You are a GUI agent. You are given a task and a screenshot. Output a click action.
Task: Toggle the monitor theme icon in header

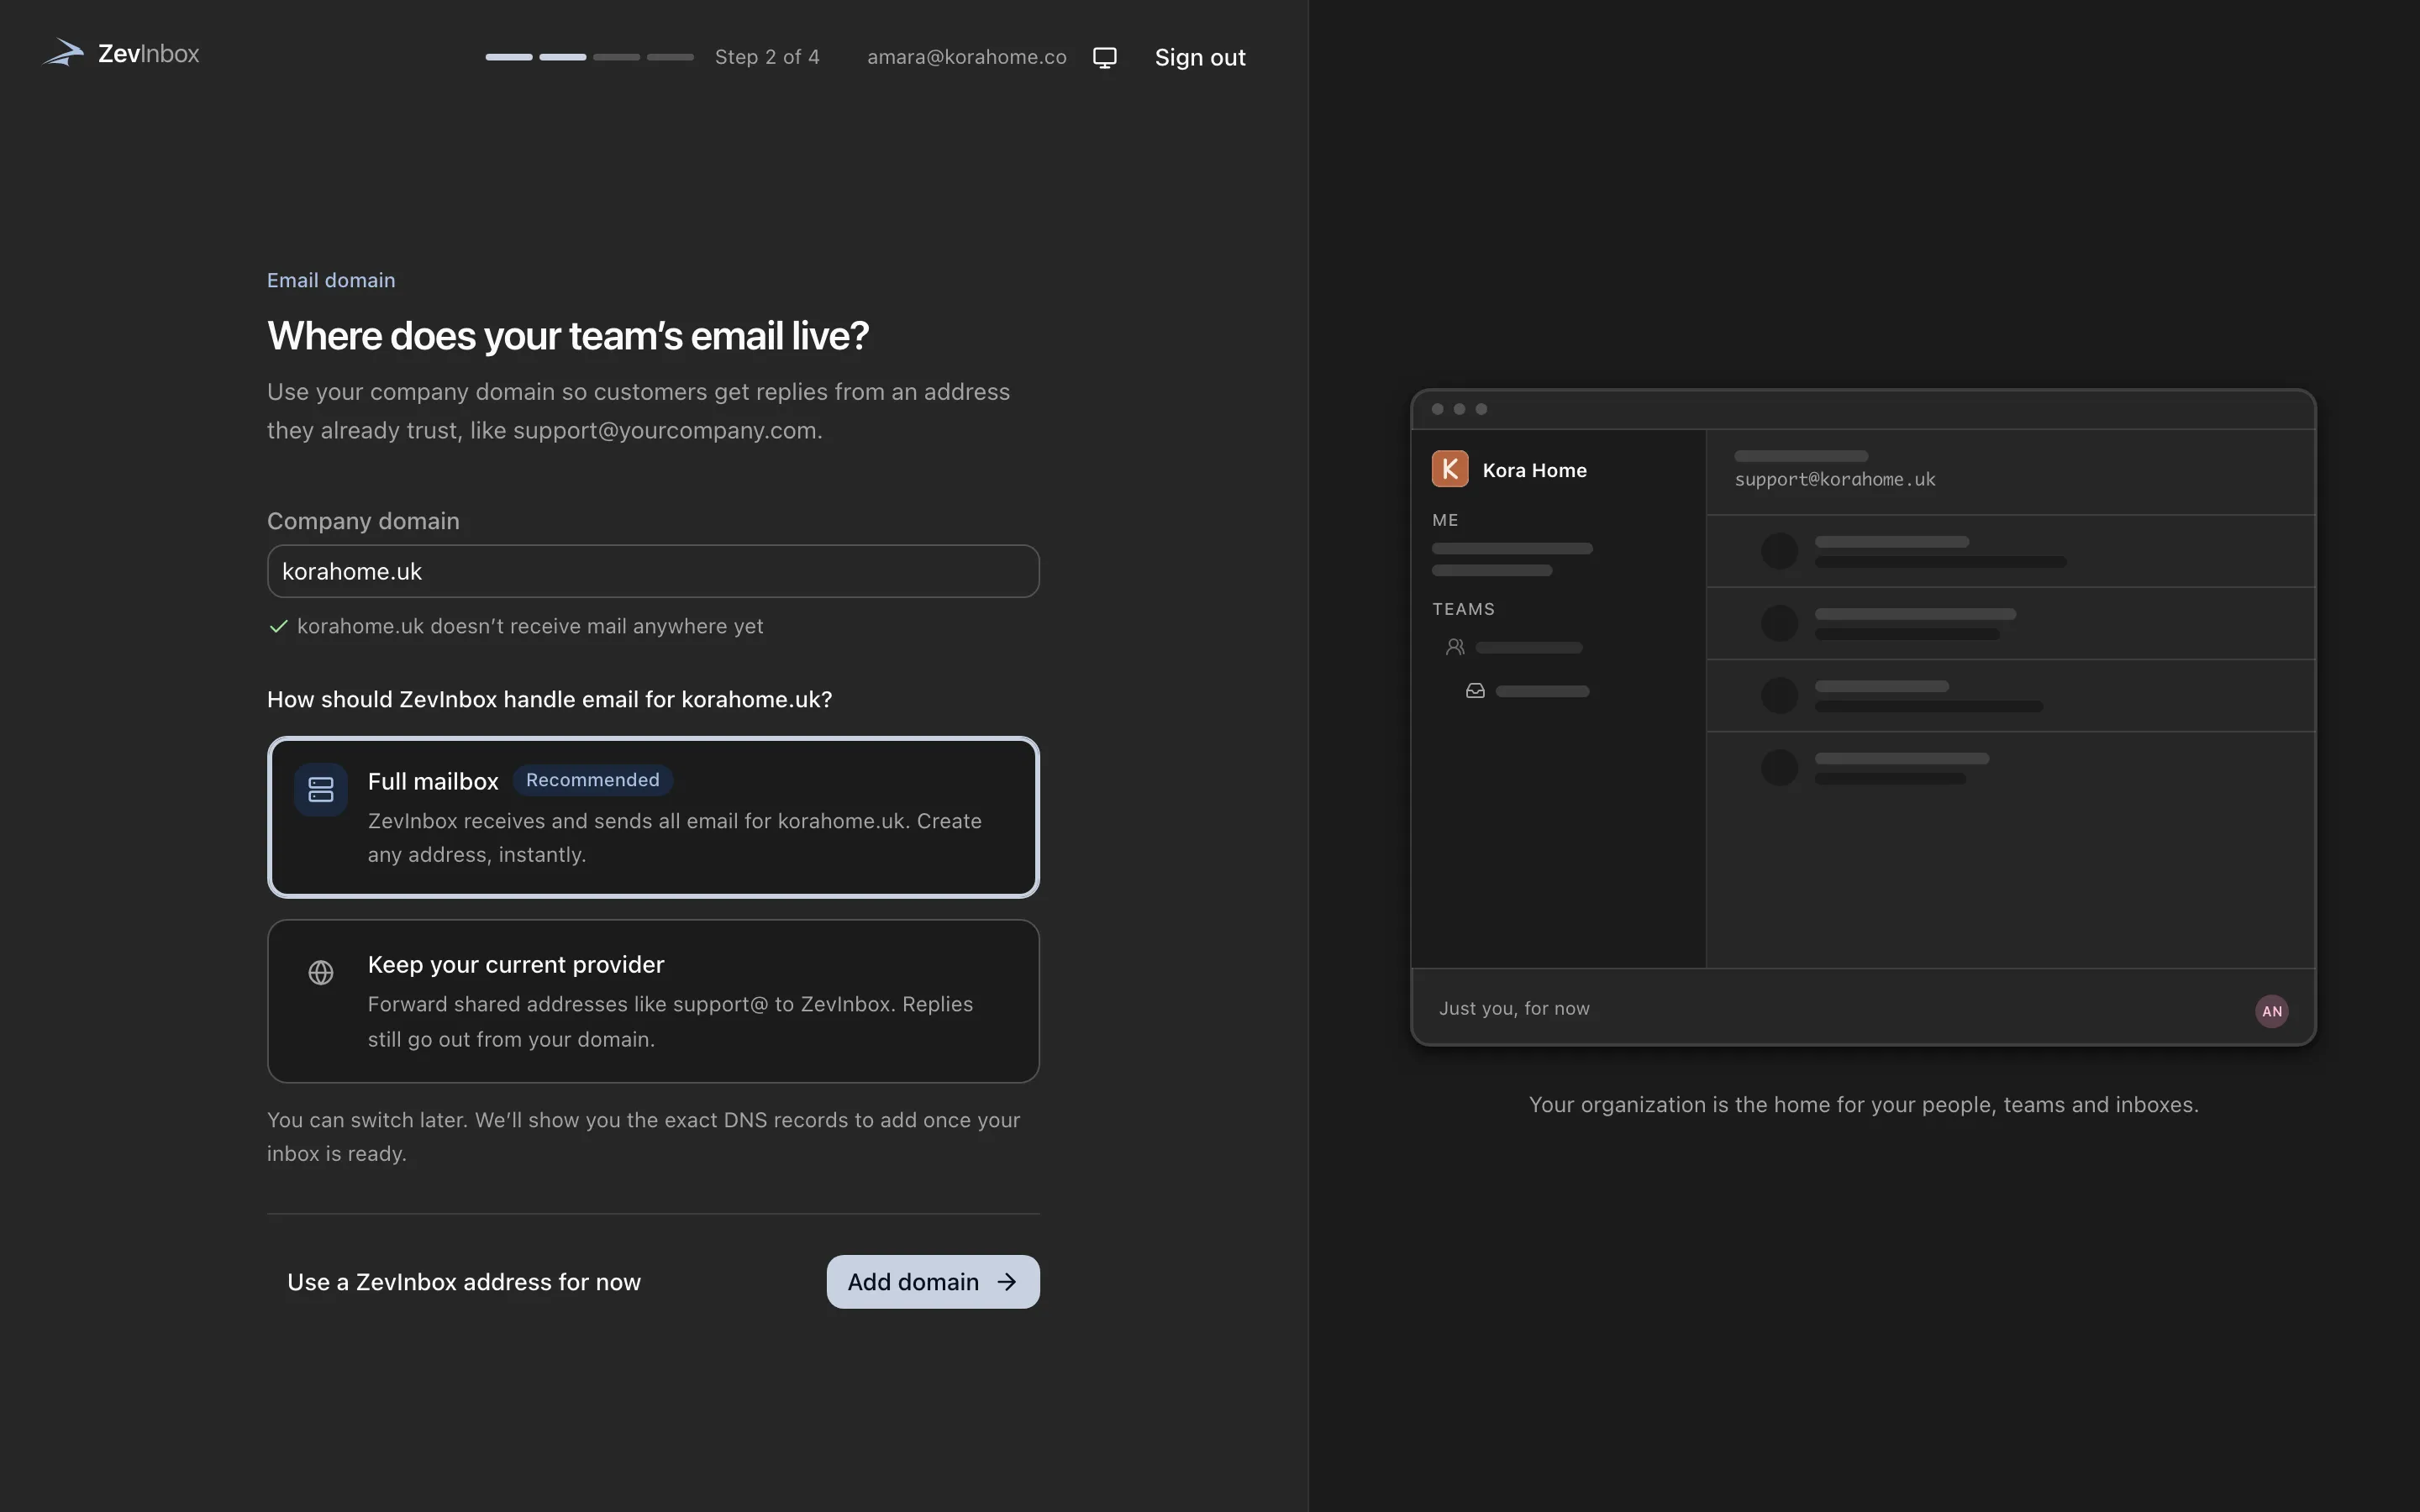pyautogui.click(x=1104, y=57)
